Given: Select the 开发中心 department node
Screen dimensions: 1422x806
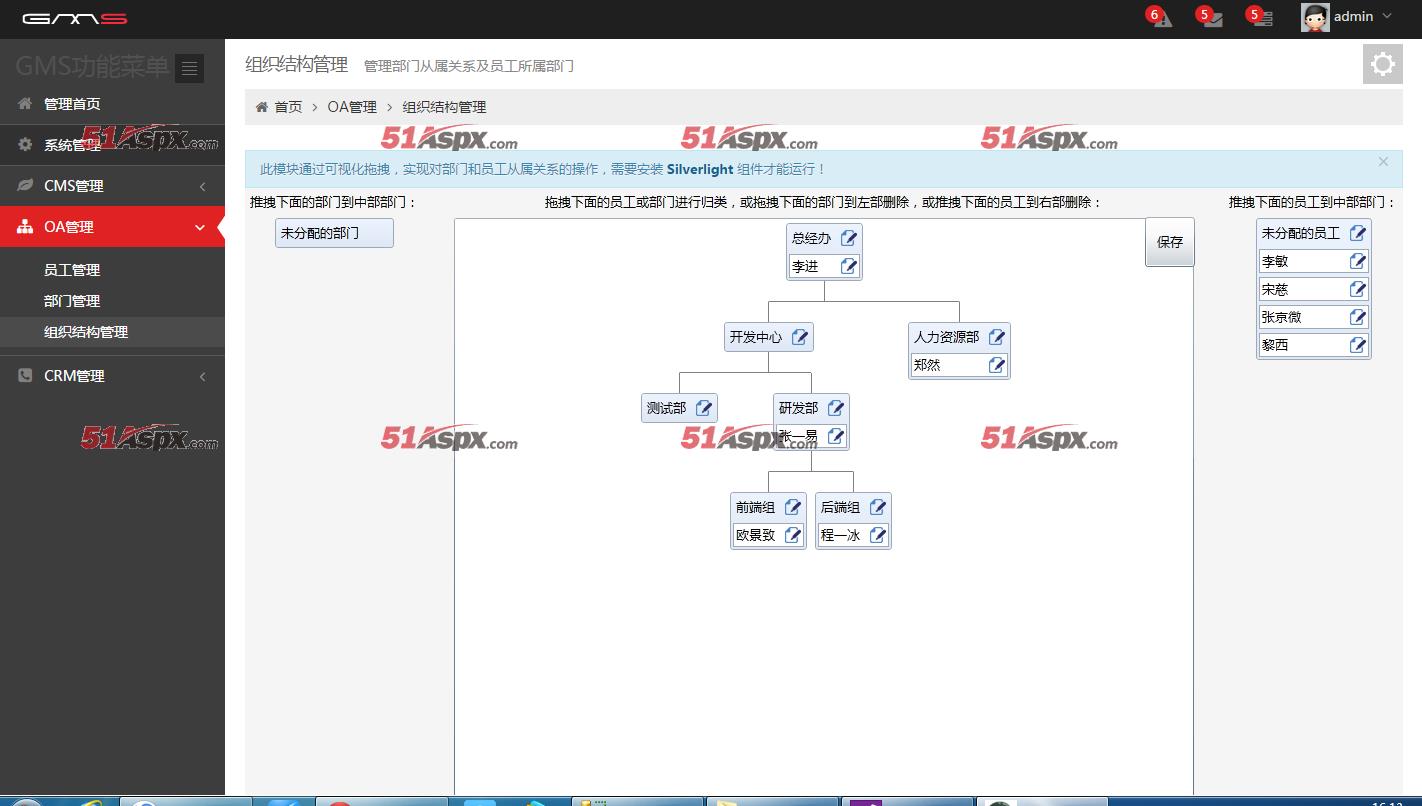Looking at the screenshot, I should (x=756, y=337).
